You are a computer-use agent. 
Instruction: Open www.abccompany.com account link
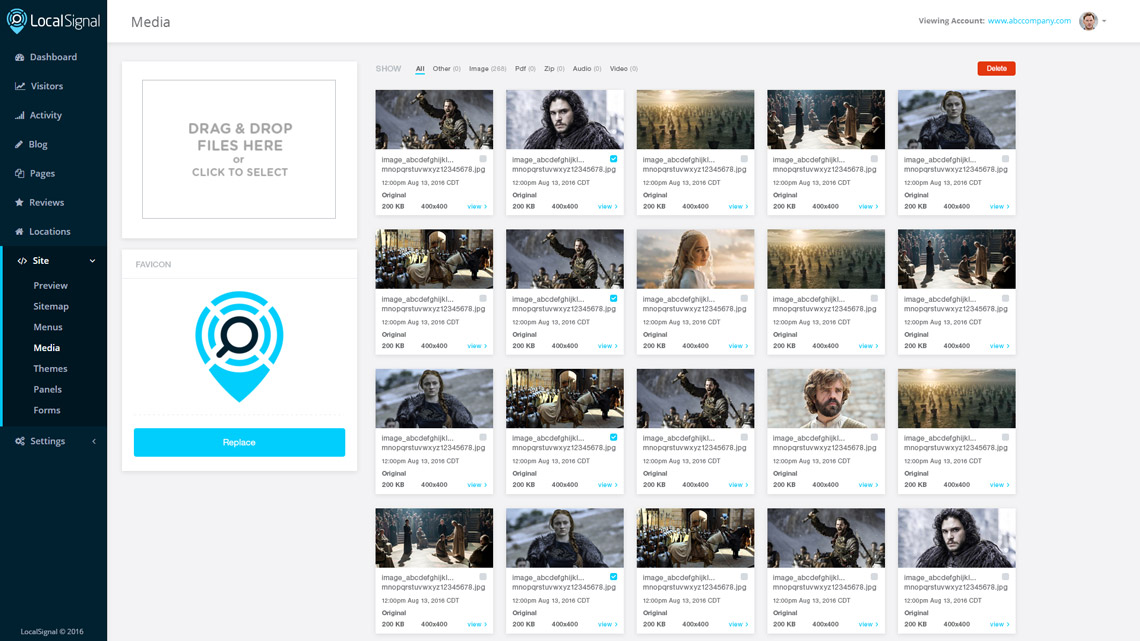coord(1029,20)
